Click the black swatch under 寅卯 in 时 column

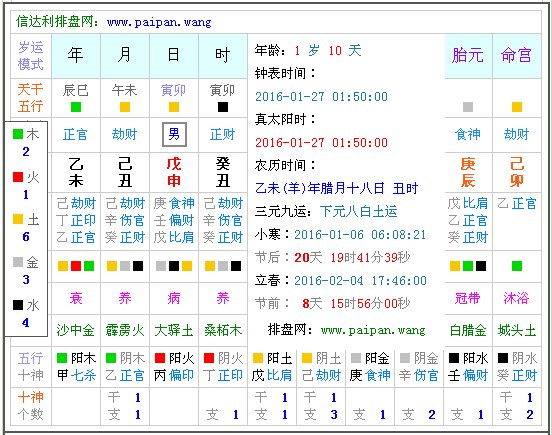pyautogui.click(x=223, y=107)
